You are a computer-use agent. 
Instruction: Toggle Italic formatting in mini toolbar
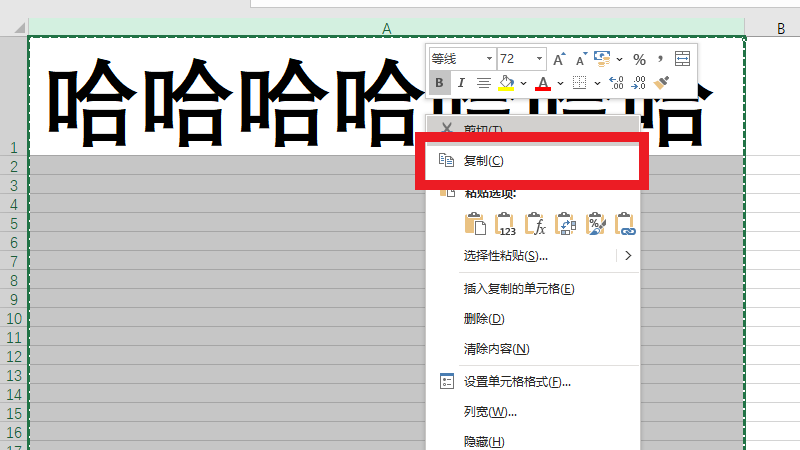coord(461,82)
